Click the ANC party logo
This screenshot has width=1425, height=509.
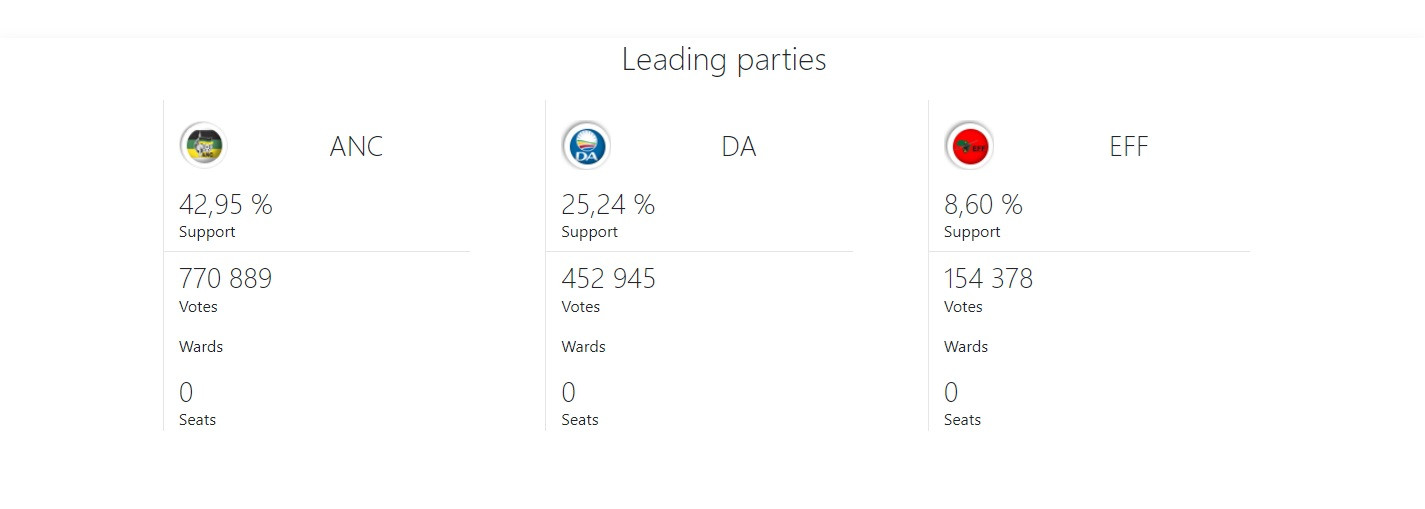point(203,146)
